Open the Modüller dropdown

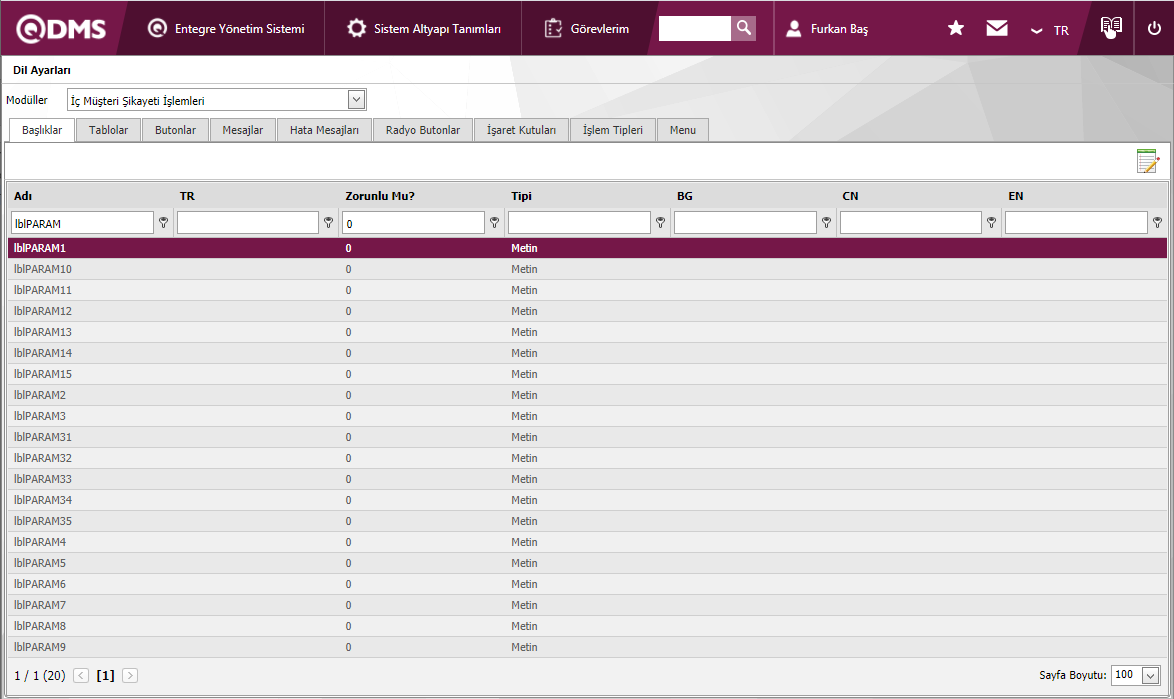[356, 99]
